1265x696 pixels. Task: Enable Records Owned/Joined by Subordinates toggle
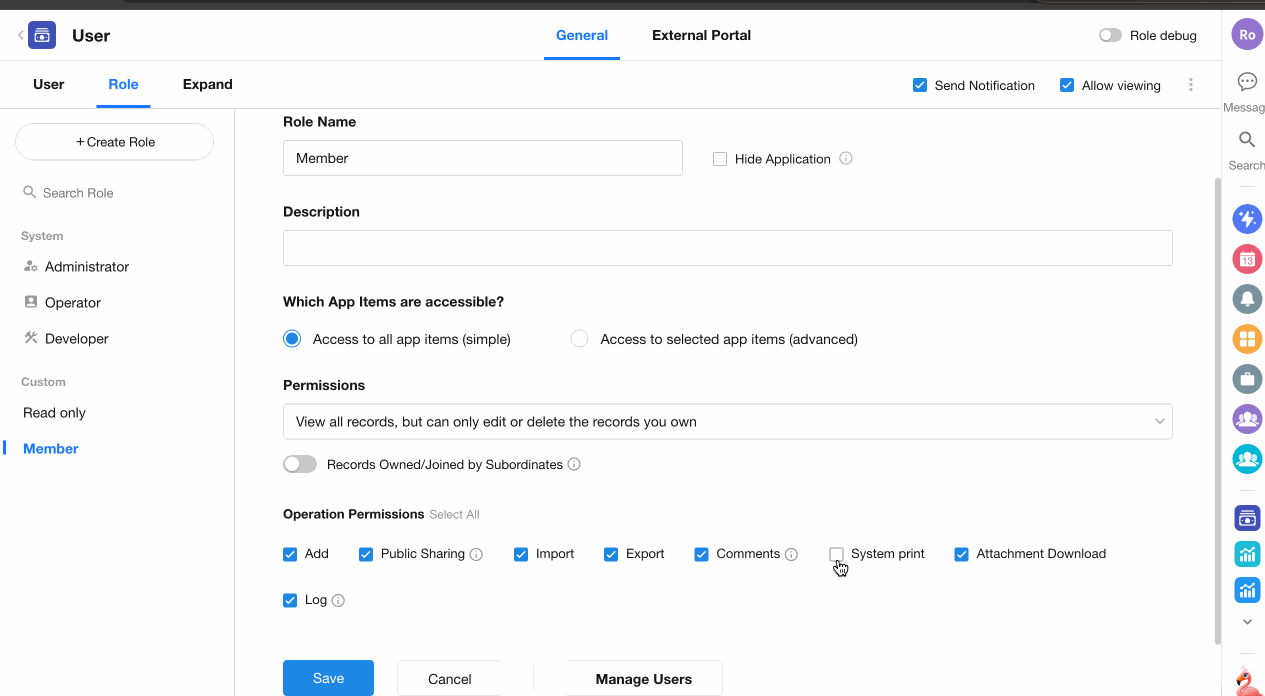300,464
